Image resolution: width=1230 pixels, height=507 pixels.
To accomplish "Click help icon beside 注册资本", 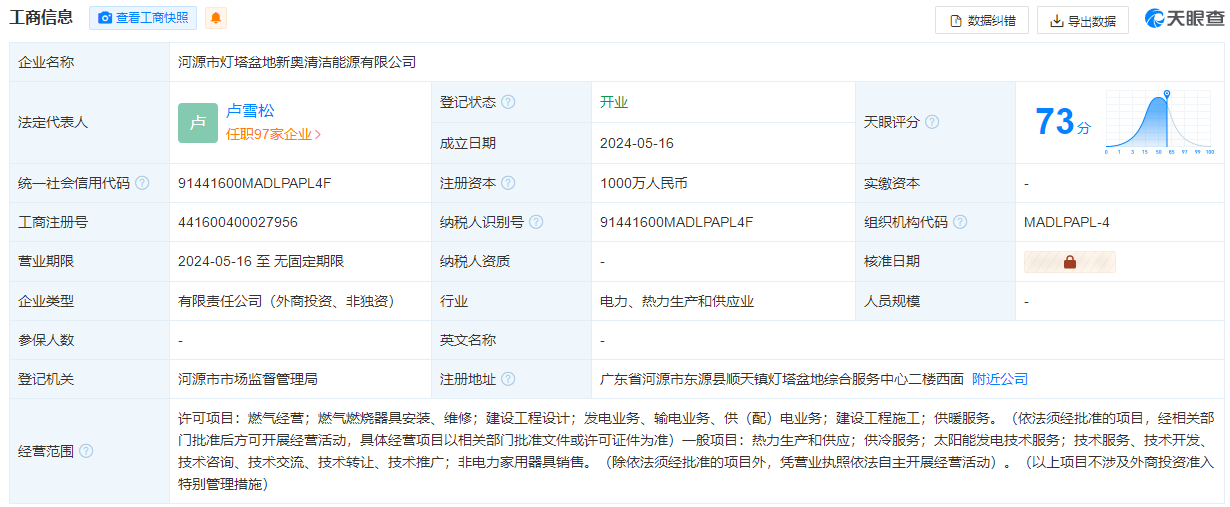I will pyautogui.click(x=508, y=183).
